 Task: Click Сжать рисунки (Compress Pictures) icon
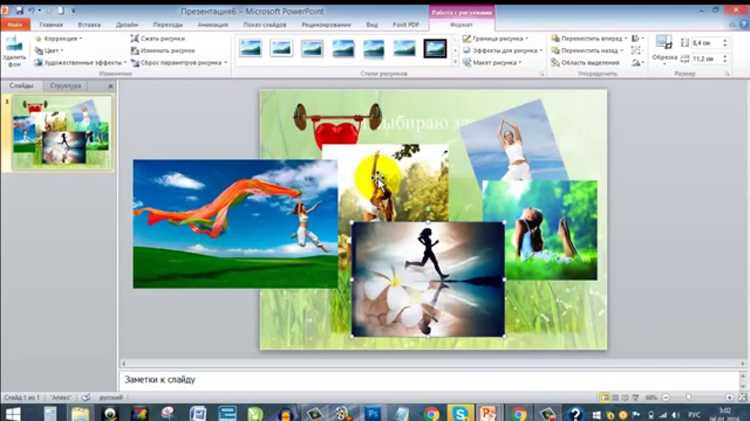(135, 38)
